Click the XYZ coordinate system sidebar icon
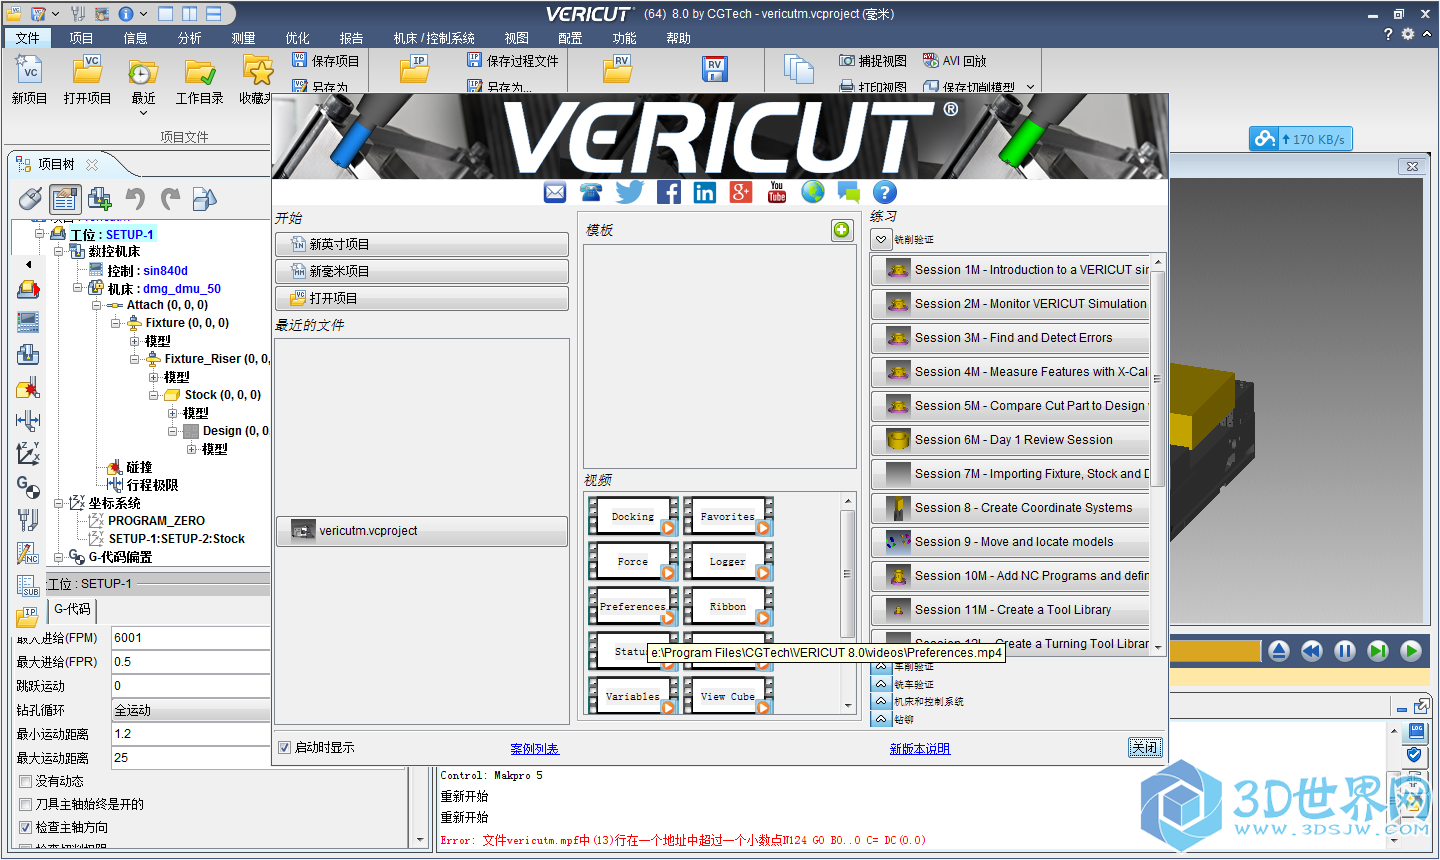 coord(28,454)
